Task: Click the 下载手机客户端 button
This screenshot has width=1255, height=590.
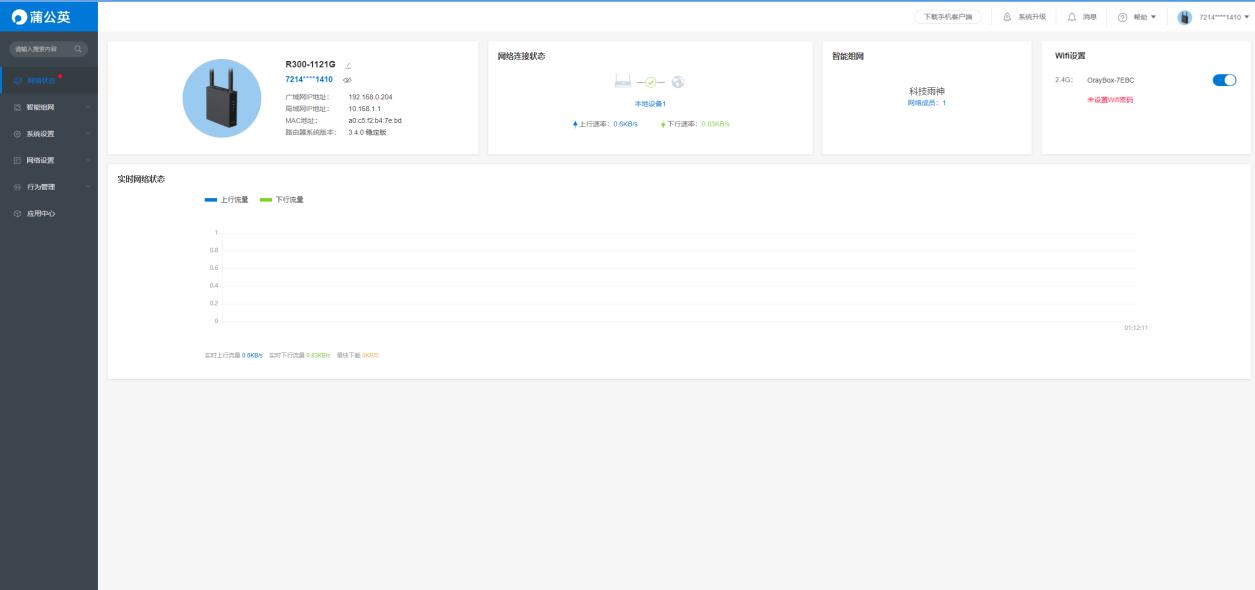Action: click(x=947, y=17)
